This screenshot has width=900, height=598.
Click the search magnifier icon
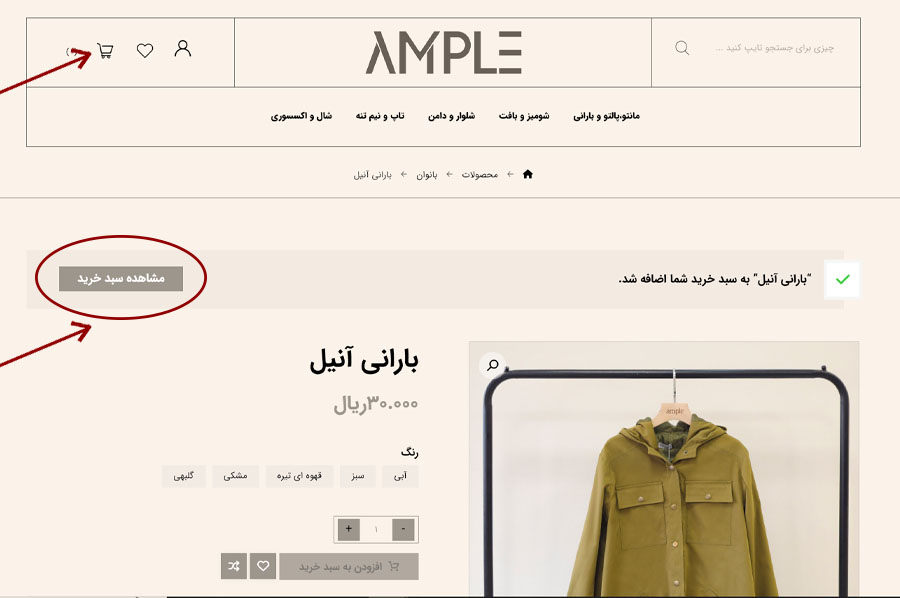[x=682, y=48]
